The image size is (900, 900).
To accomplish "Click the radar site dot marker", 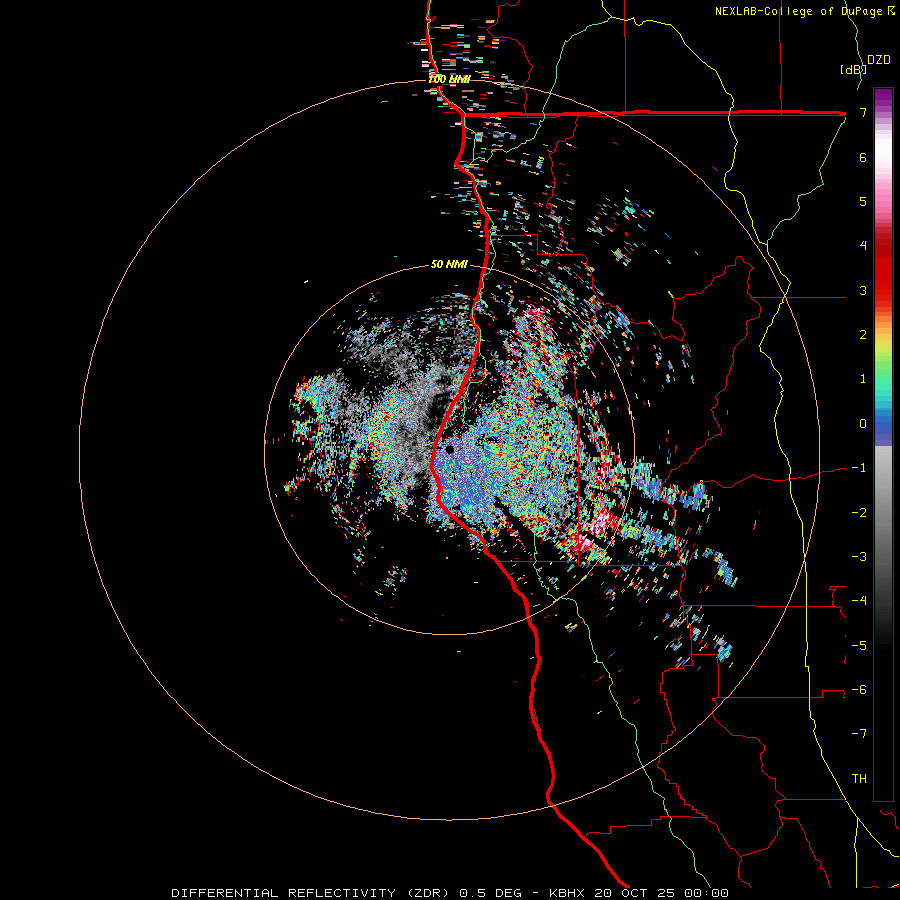I will click(x=449, y=449).
